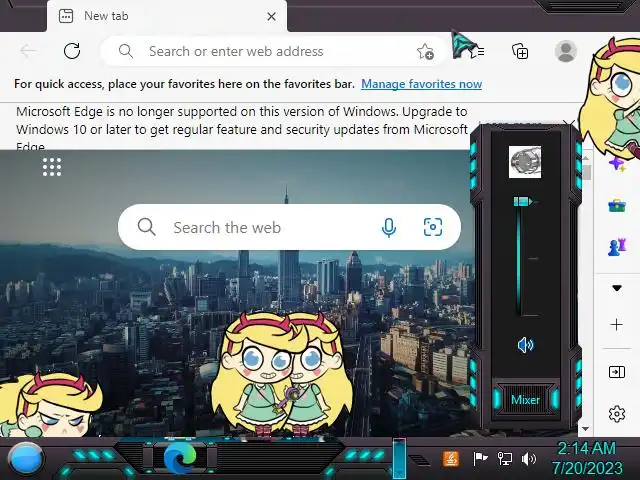Image resolution: width=640 pixels, height=480 pixels.
Task: Click the page scrollbar down arrow
Action: (x=586, y=429)
